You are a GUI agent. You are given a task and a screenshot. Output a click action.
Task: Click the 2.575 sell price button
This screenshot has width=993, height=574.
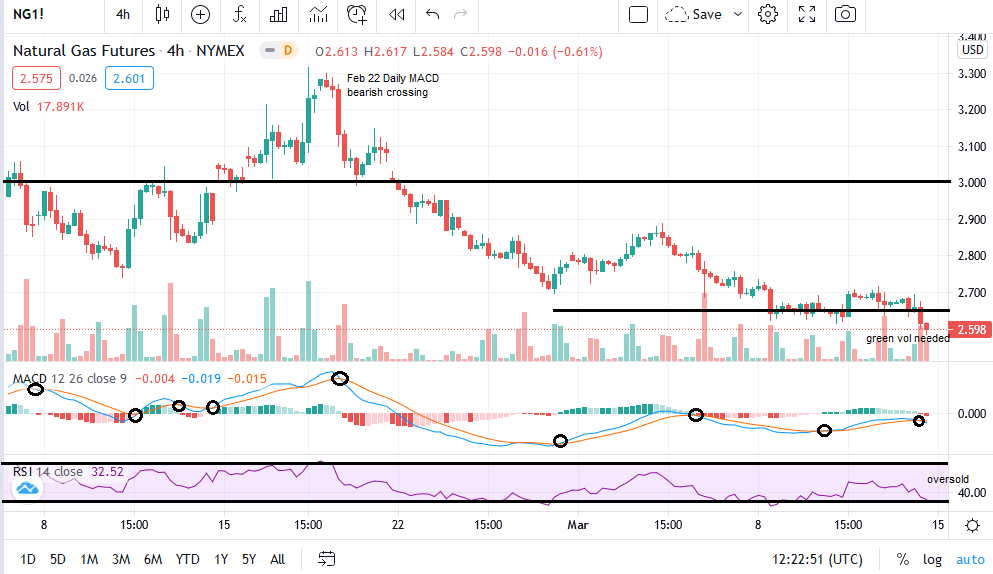pos(36,79)
